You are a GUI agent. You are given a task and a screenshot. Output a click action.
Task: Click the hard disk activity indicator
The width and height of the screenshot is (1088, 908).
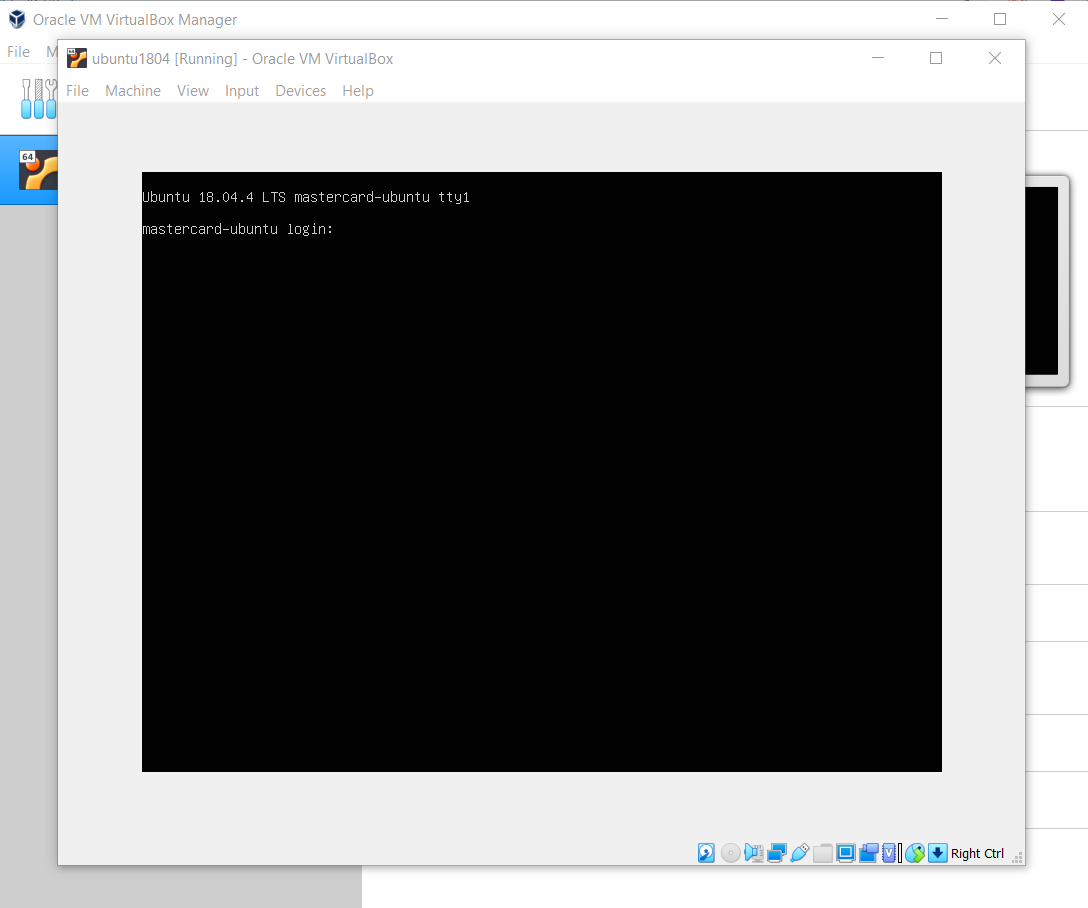coord(706,853)
